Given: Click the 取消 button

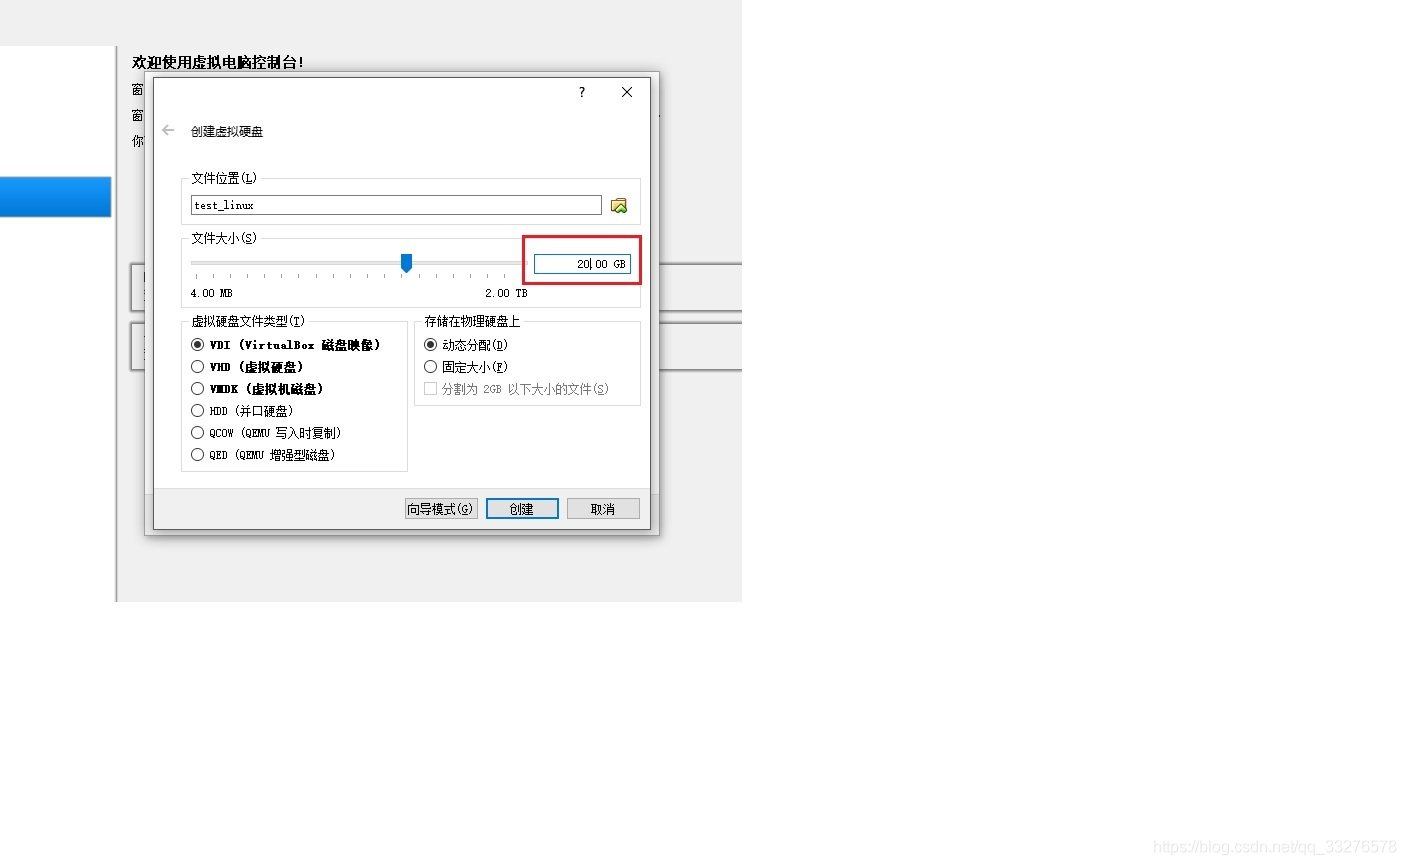Looking at the screenshot, I should (x=603, y=509).
